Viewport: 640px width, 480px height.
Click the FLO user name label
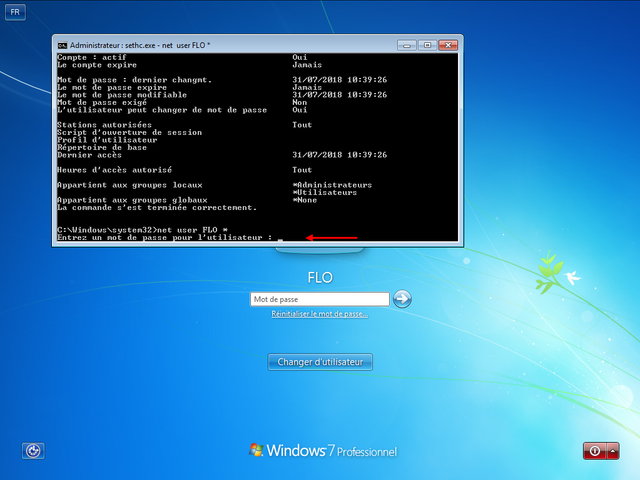tap(320, 278)
